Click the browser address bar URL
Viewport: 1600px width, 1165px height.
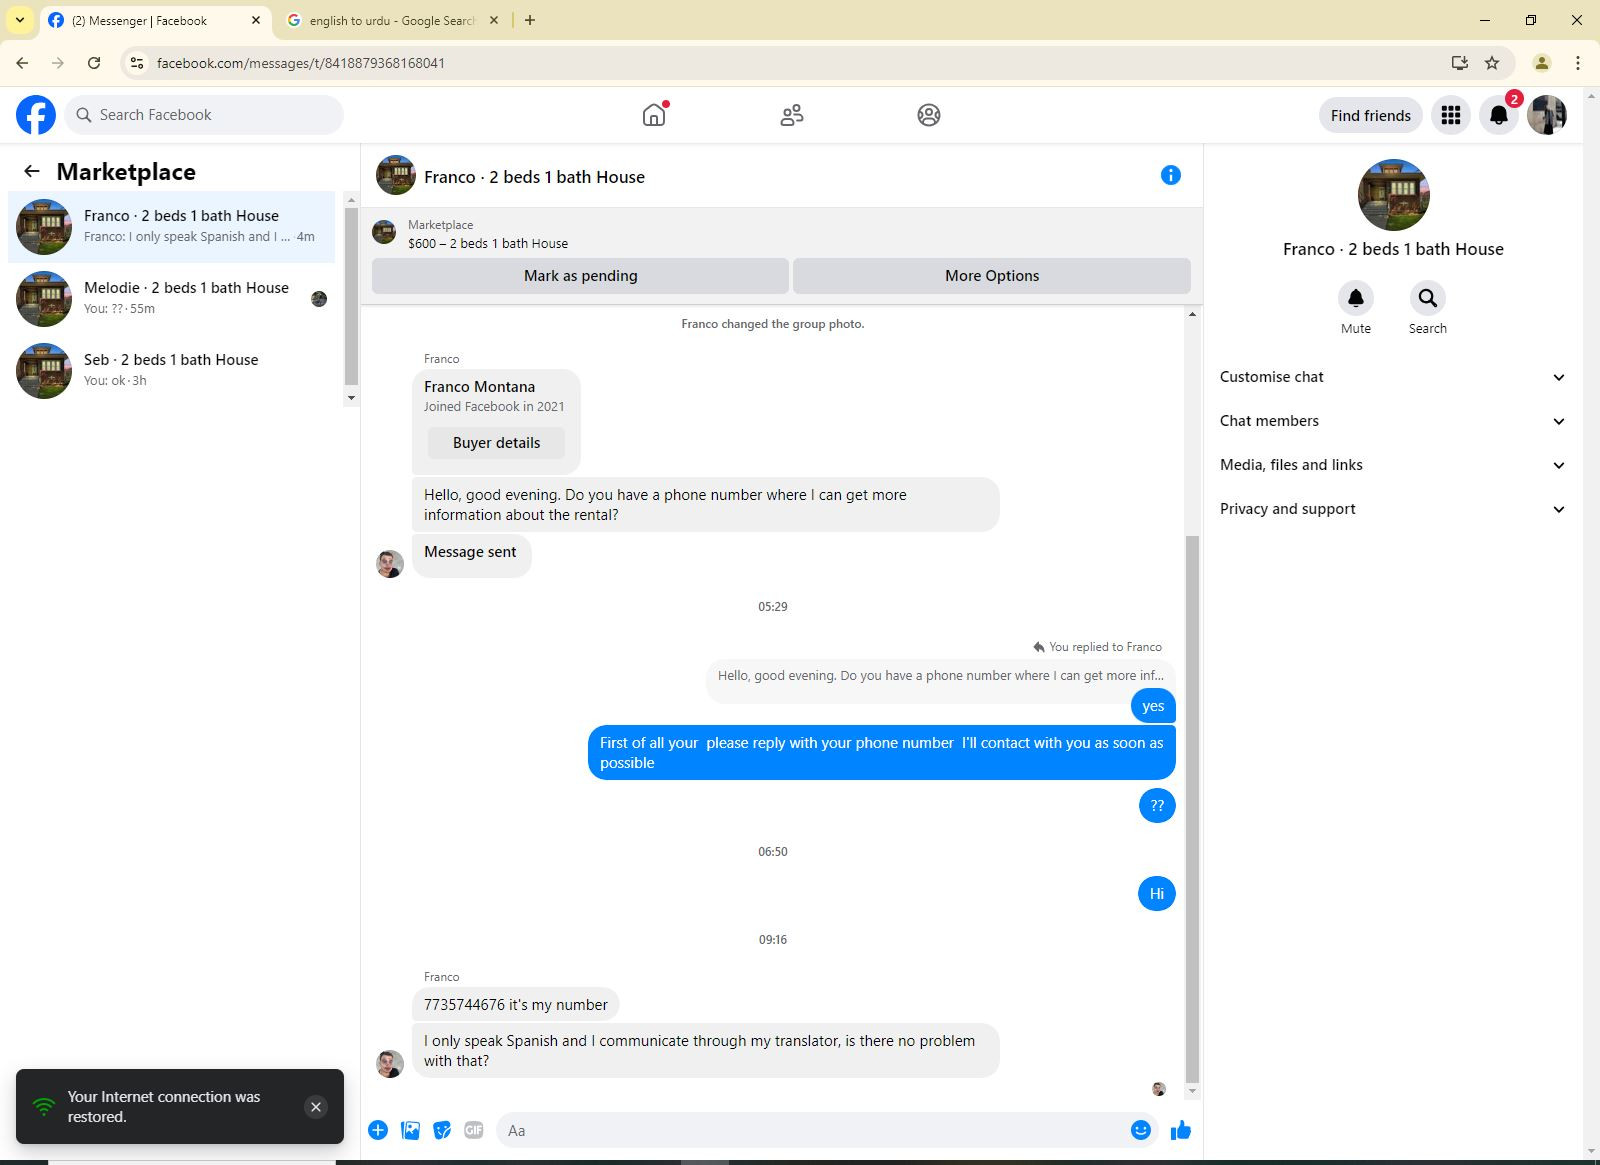pos(301,63)
